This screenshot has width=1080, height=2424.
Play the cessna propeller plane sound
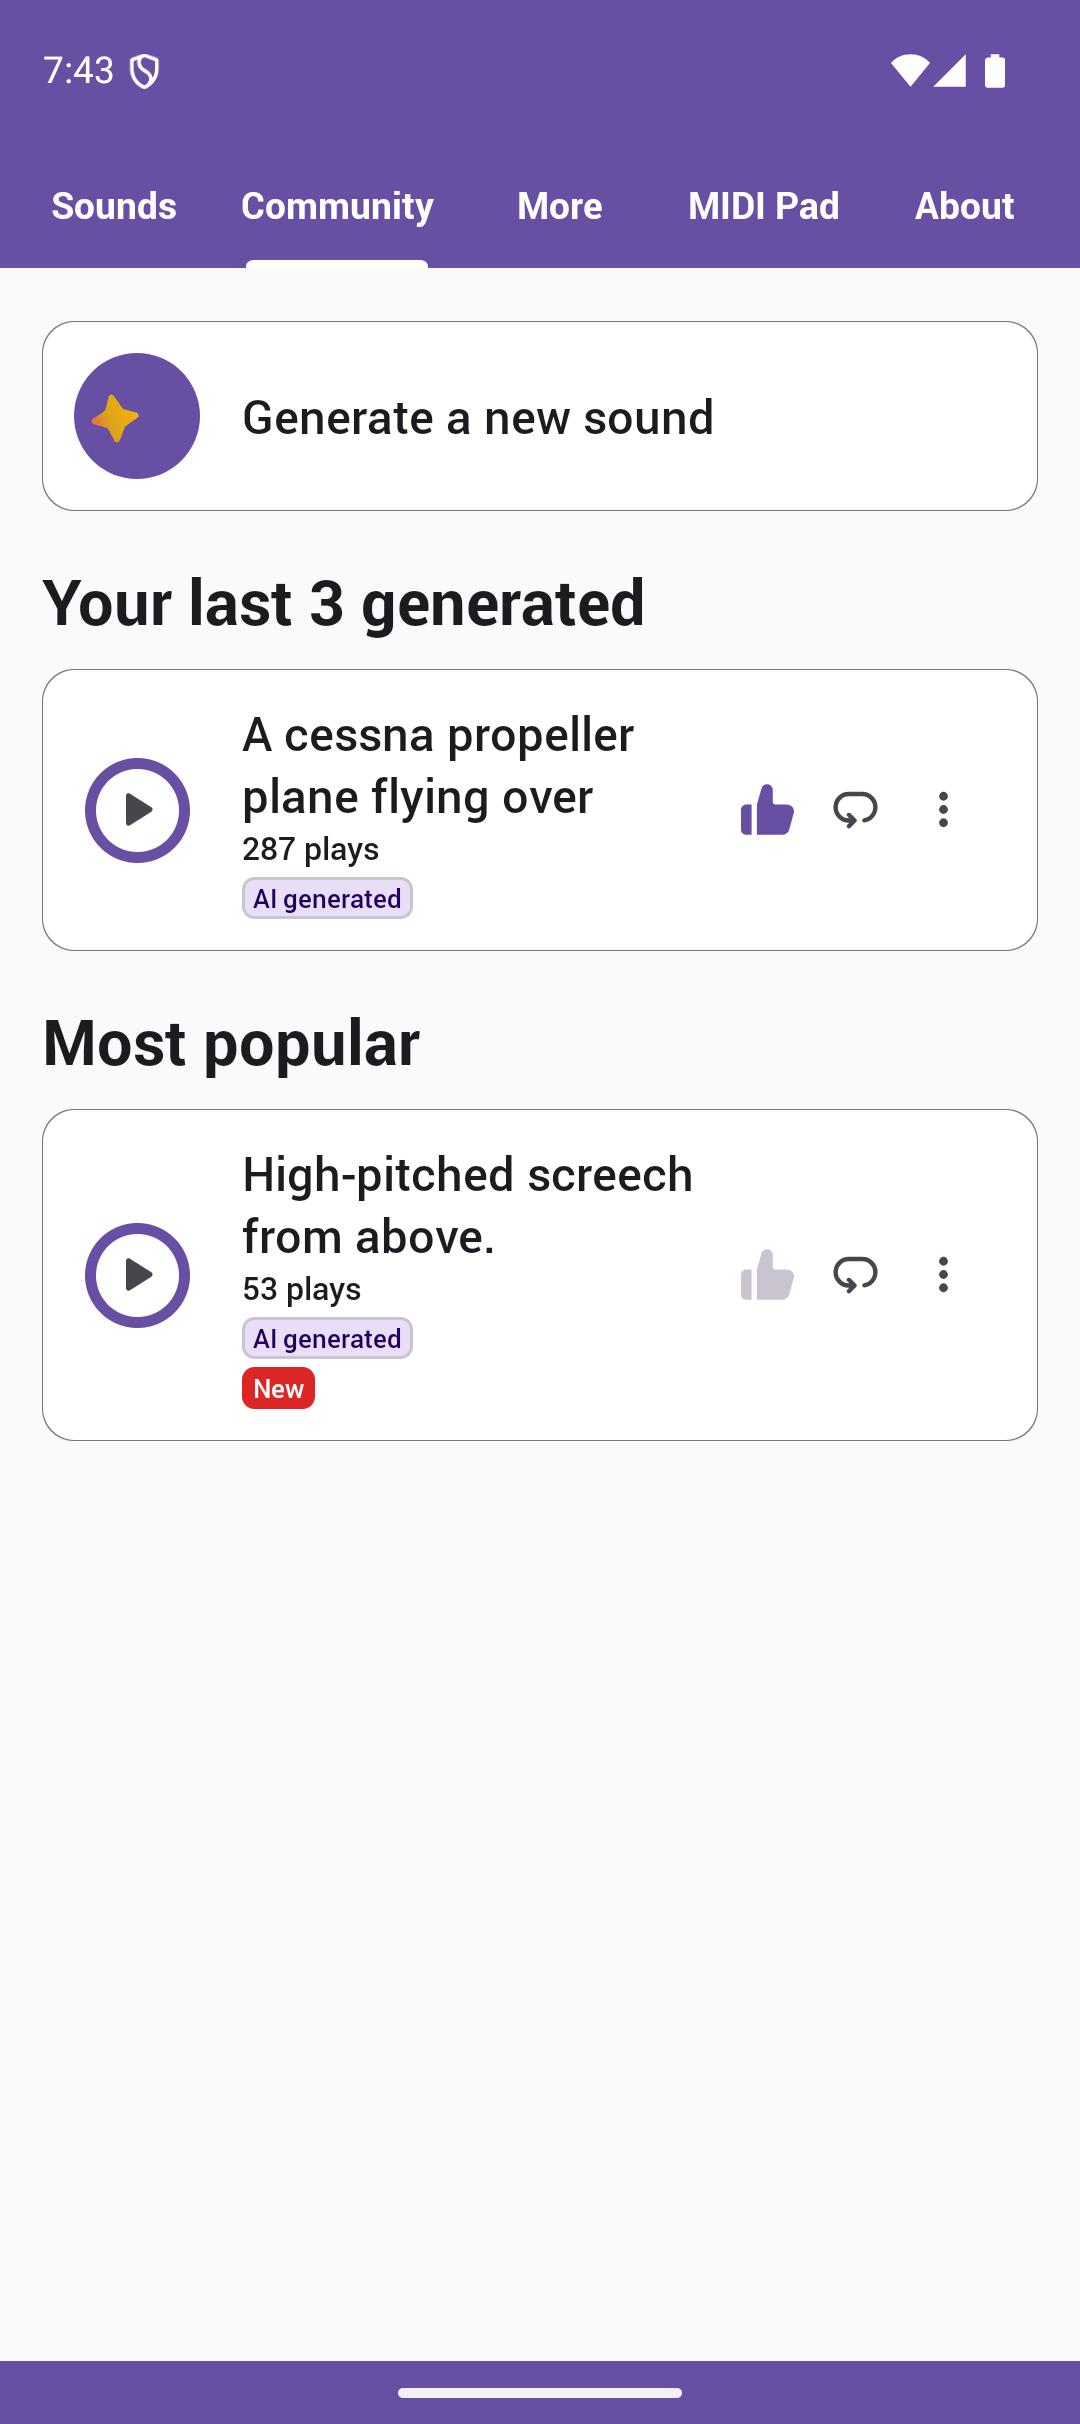(x=137, y=810)
